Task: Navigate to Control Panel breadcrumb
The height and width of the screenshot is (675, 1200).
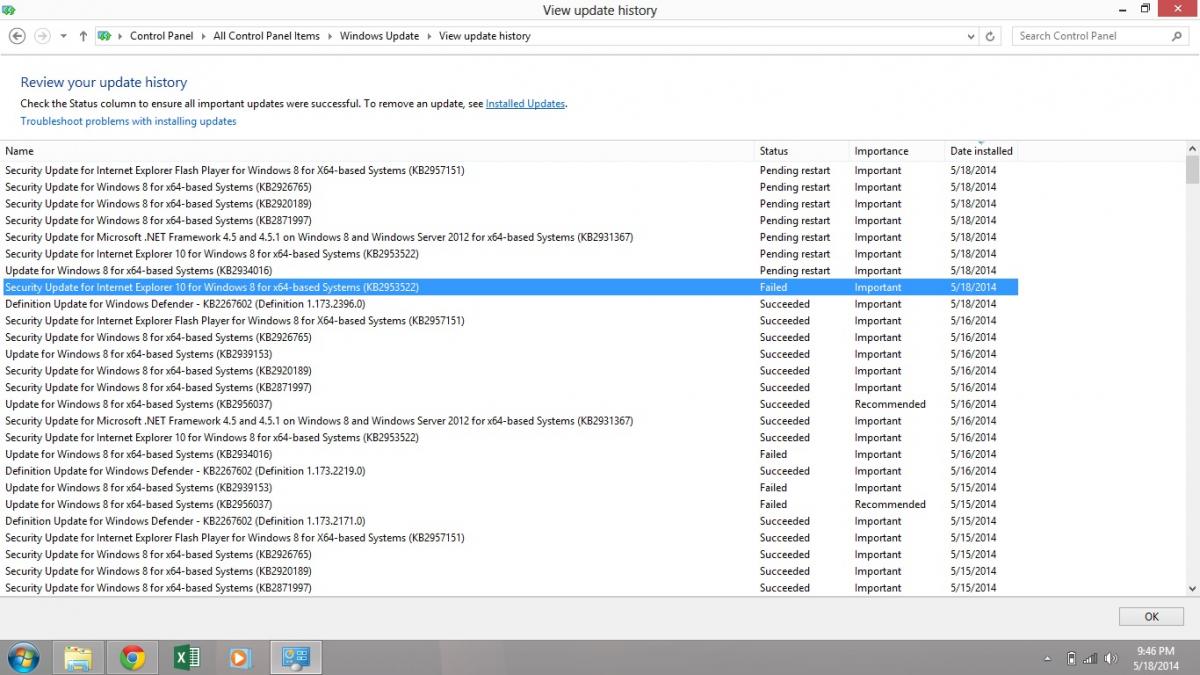Action: tap(161, 36)
